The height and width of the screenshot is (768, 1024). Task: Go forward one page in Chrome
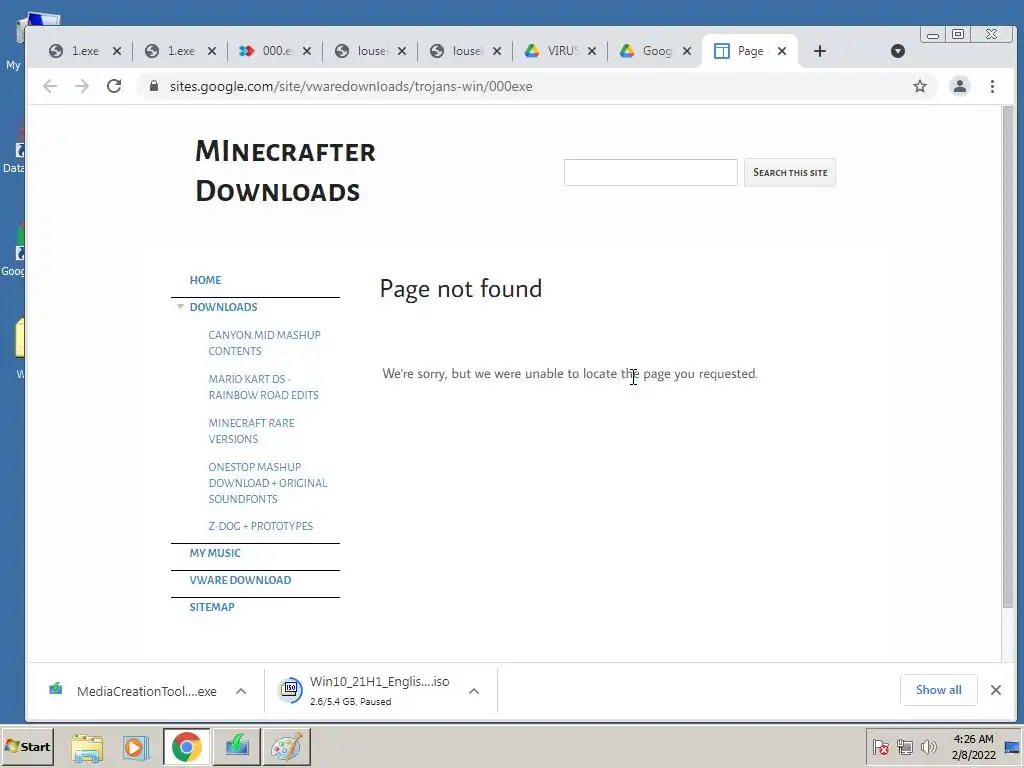[82, 86]
